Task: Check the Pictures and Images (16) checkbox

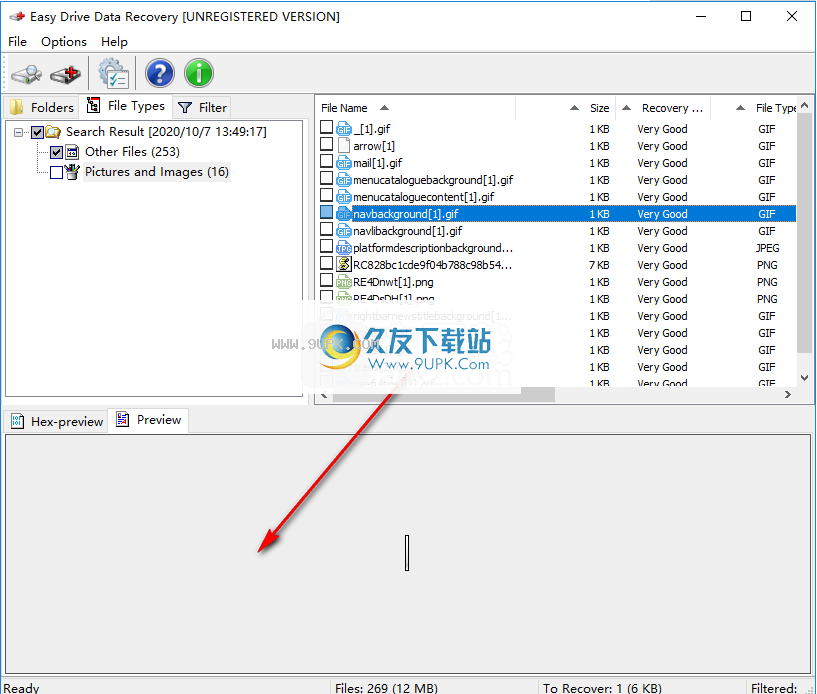Action: (57, 172)
